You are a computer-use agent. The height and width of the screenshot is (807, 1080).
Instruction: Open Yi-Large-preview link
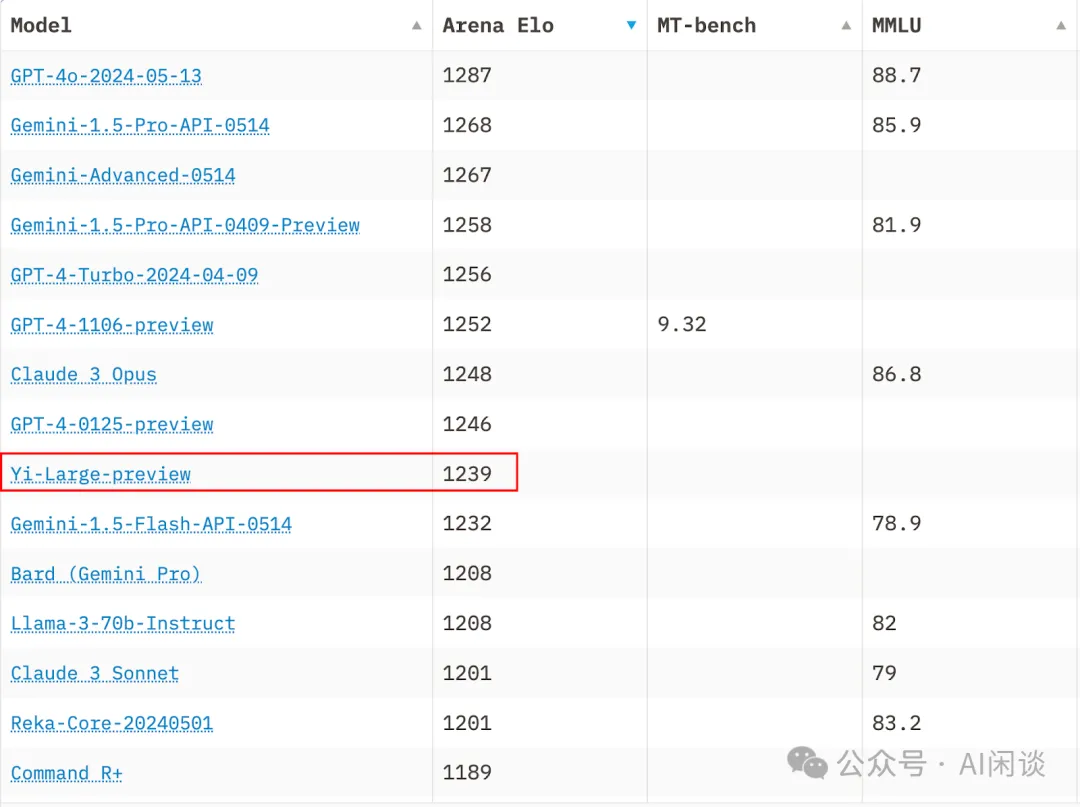coord(101,474)
